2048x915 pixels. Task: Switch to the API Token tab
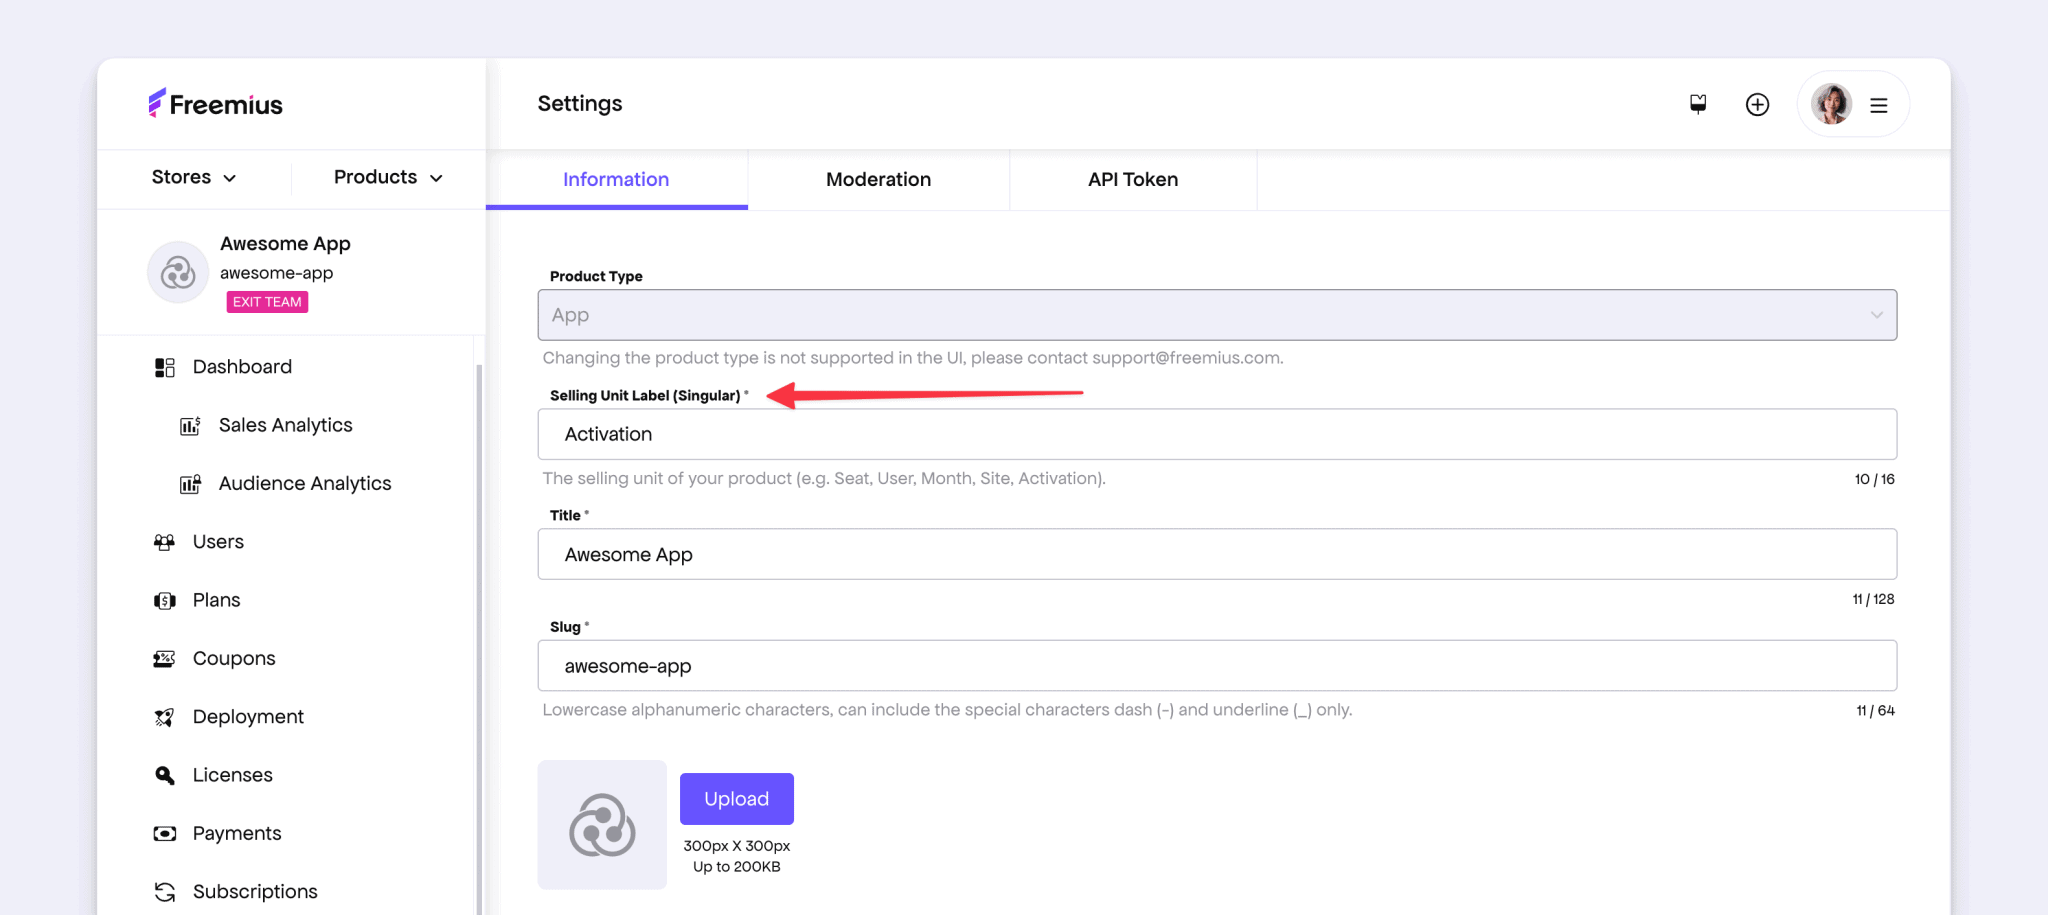[x=1133, y=179]
